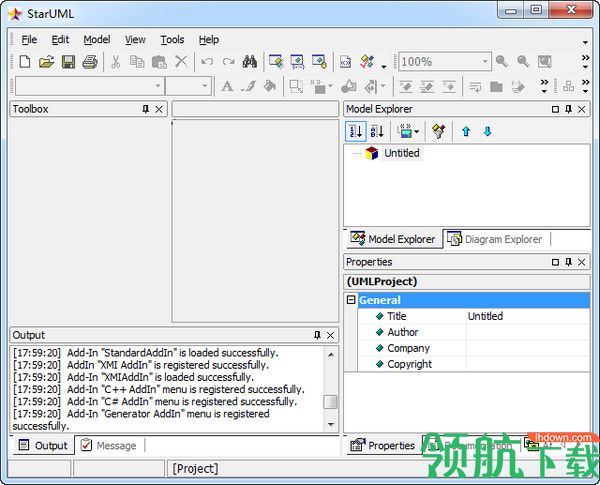Click the Company property row

point(474,348)
